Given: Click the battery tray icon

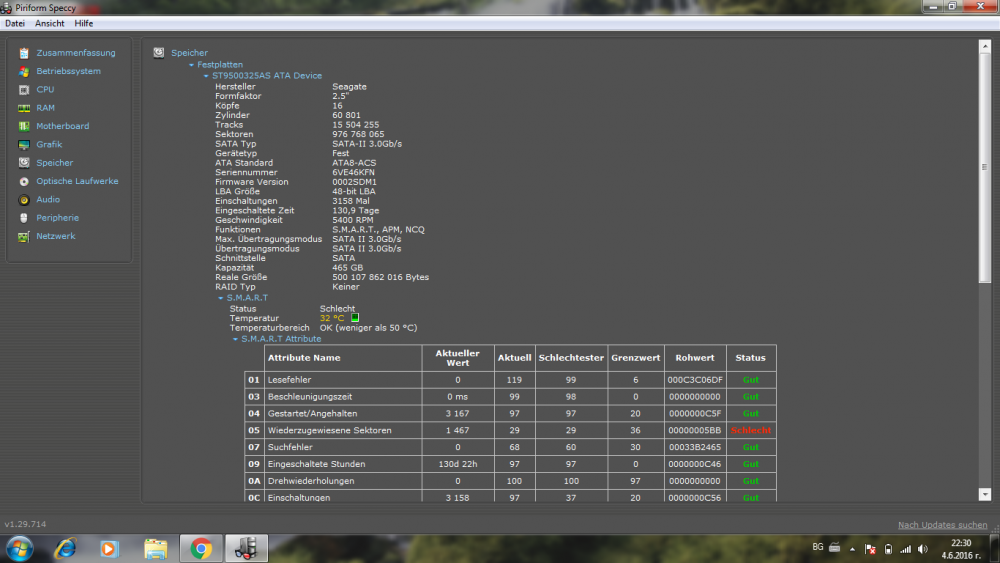Looking at the screenshot, I should tap(888, 549).
